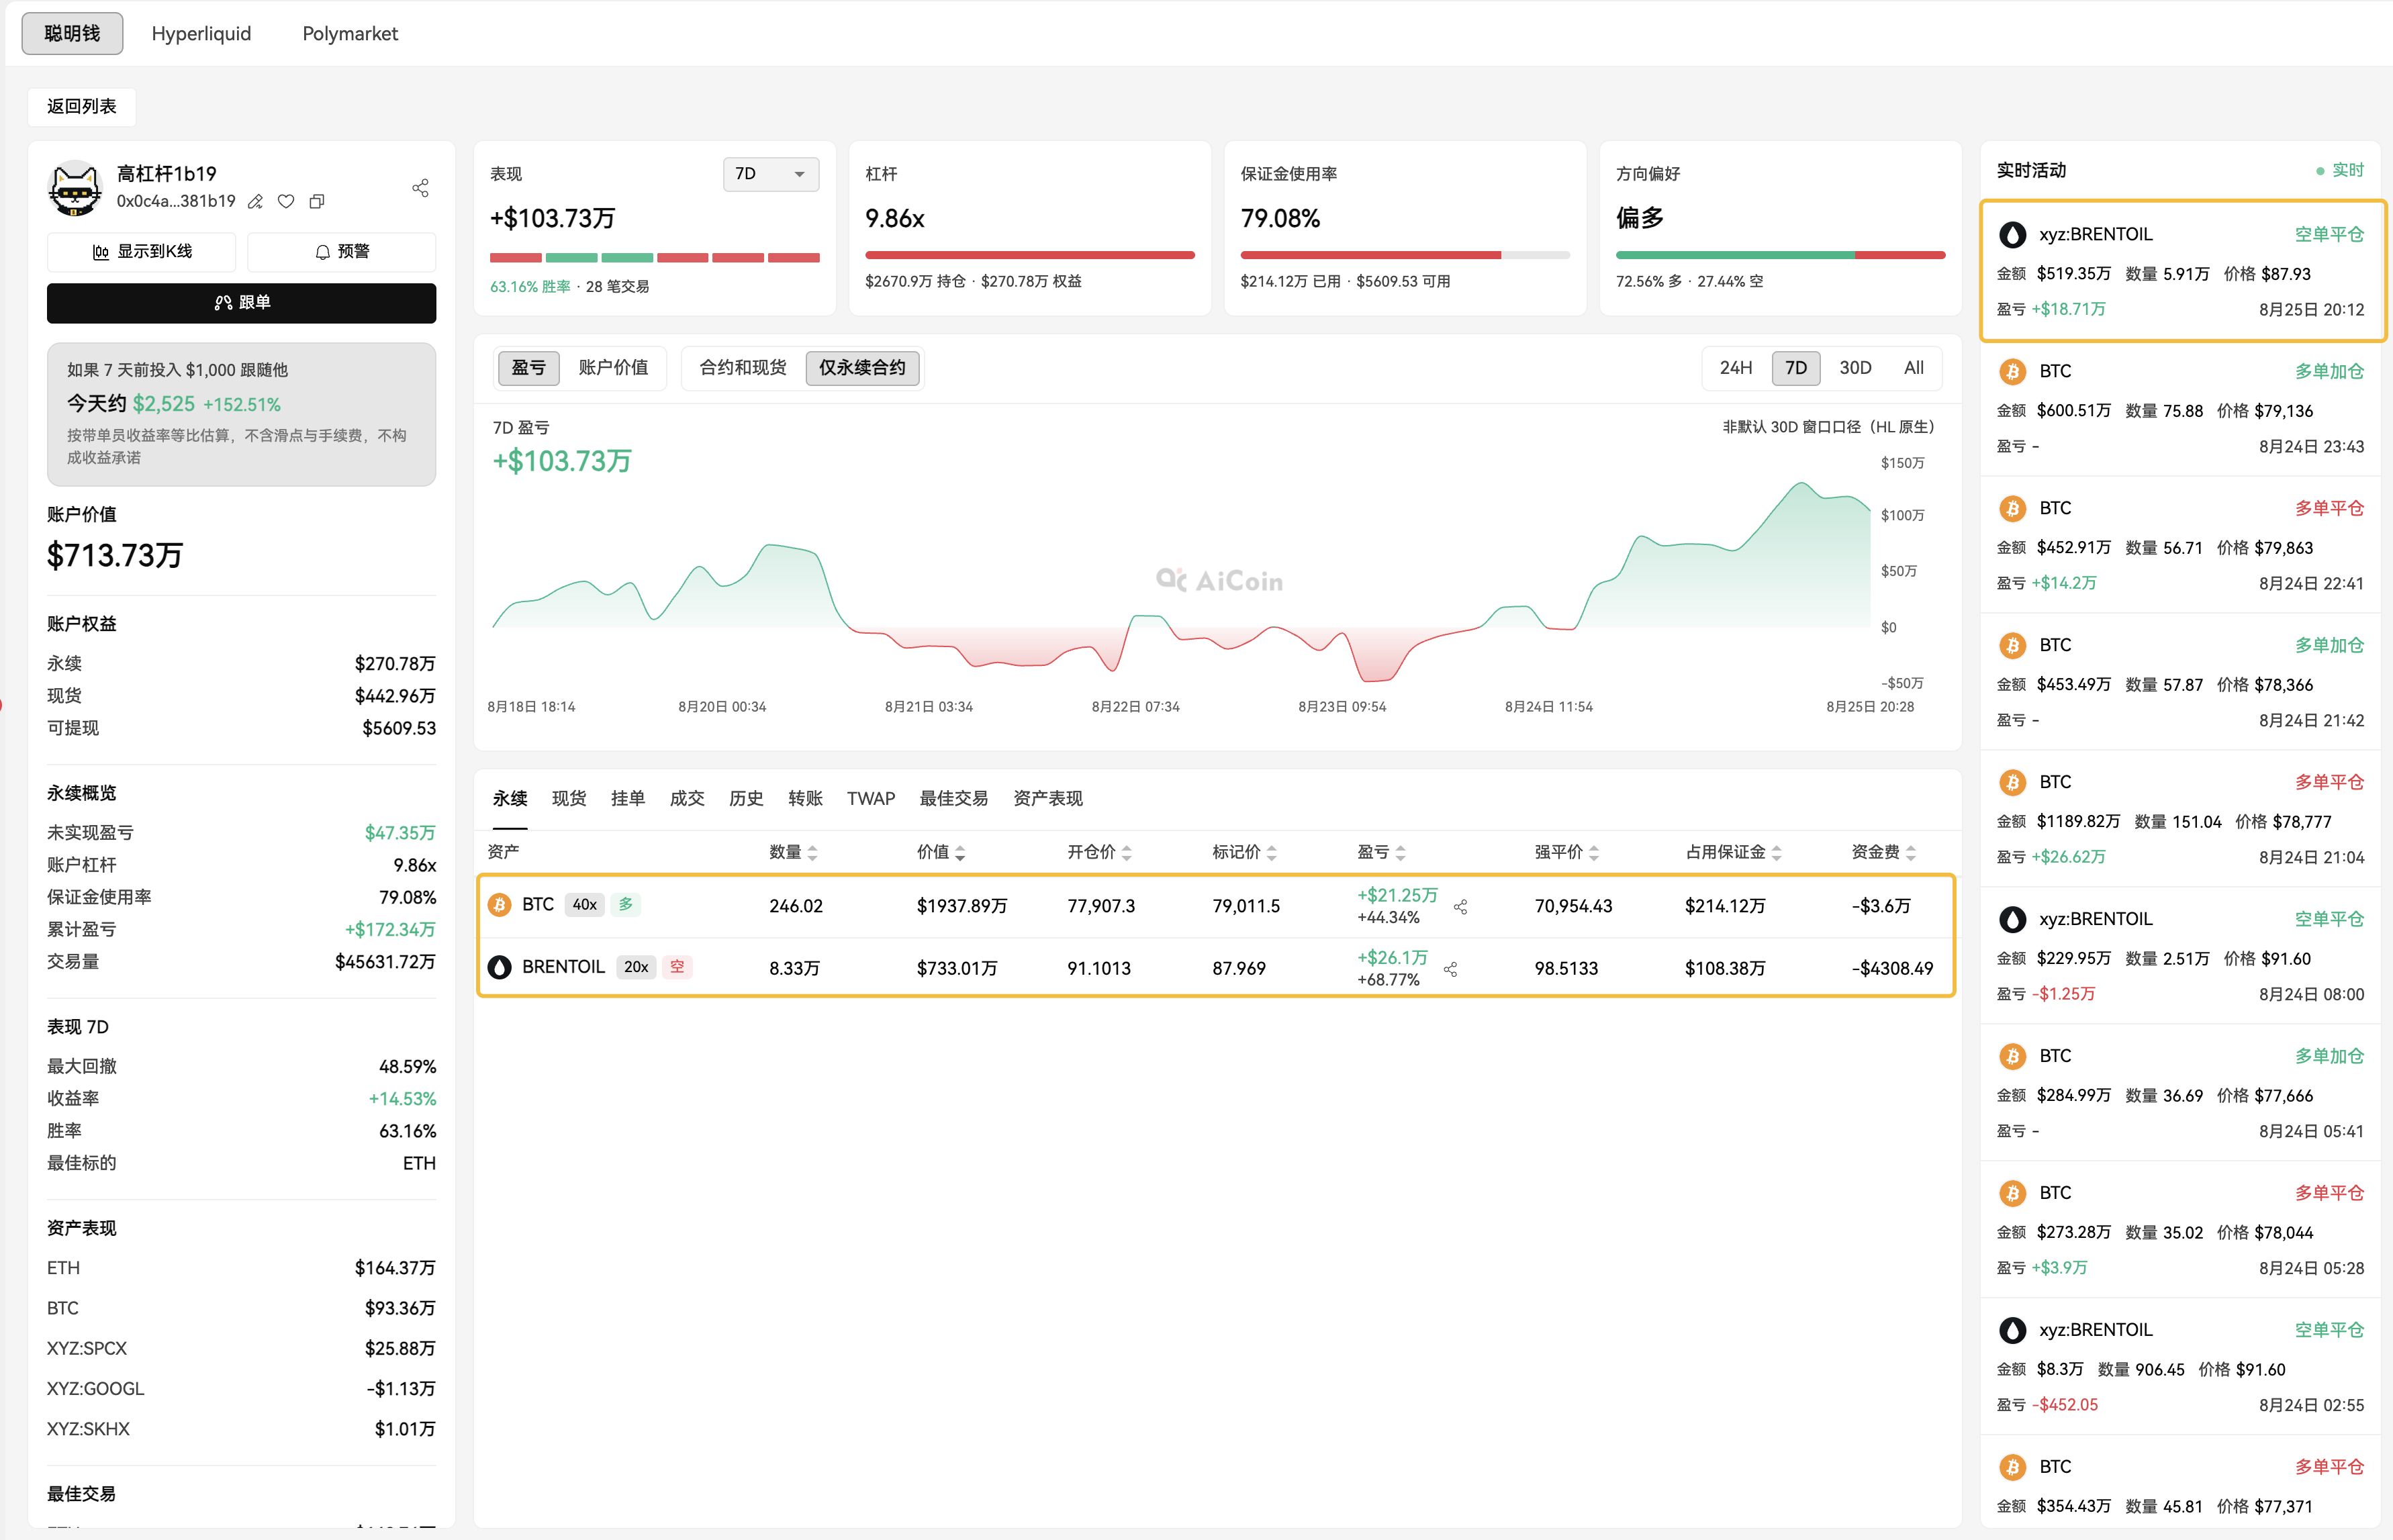Image resolution: width=2393 pixels, height=1540 pixels.
Task: Click the win-rate segmented bar under +$103.73万
Action: [x=654, y=258]
